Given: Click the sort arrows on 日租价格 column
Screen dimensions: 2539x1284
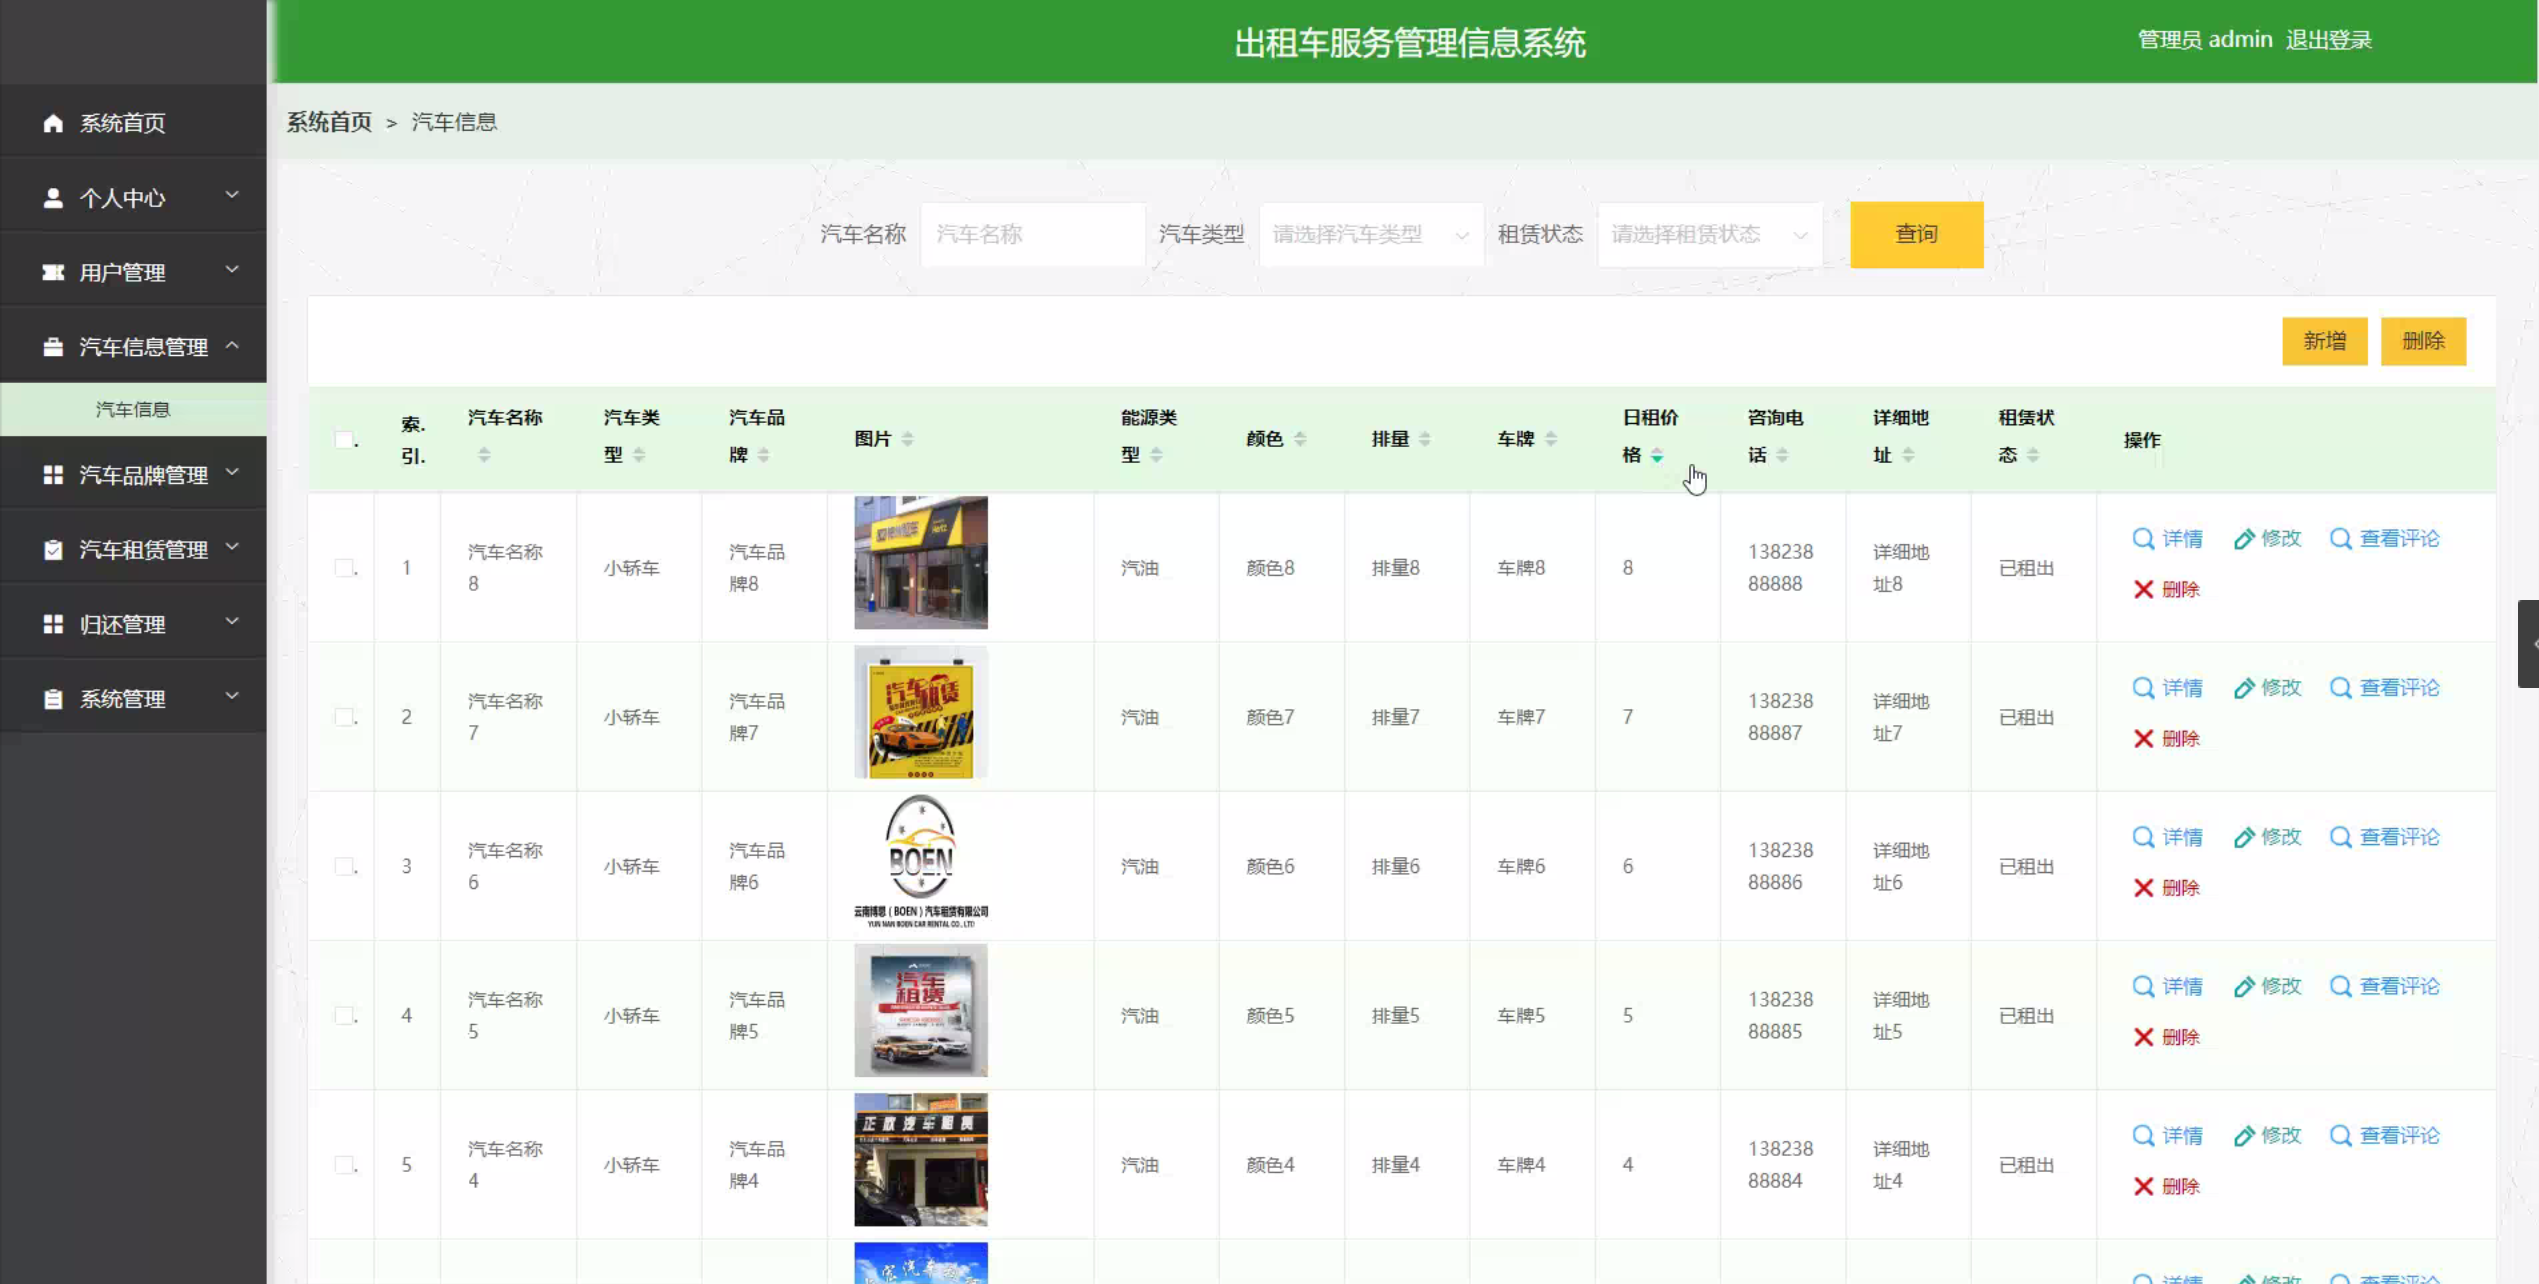Looking at the screenshot, I should [1657, 456].
